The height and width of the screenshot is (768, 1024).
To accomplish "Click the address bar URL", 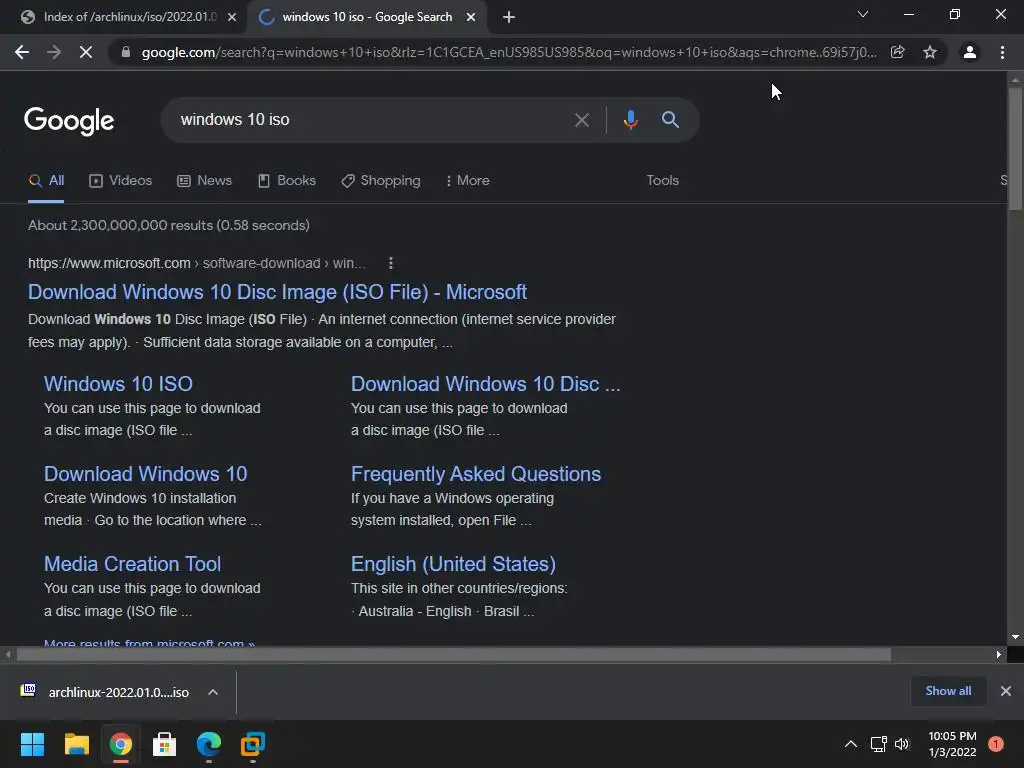I will pos(509,52).
